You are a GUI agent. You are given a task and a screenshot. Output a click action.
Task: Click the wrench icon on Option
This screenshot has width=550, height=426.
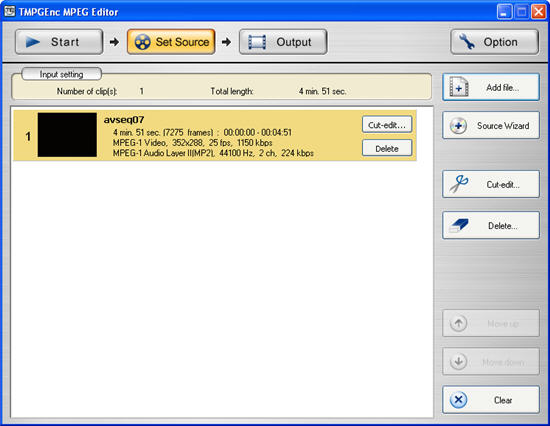(467, 42)
